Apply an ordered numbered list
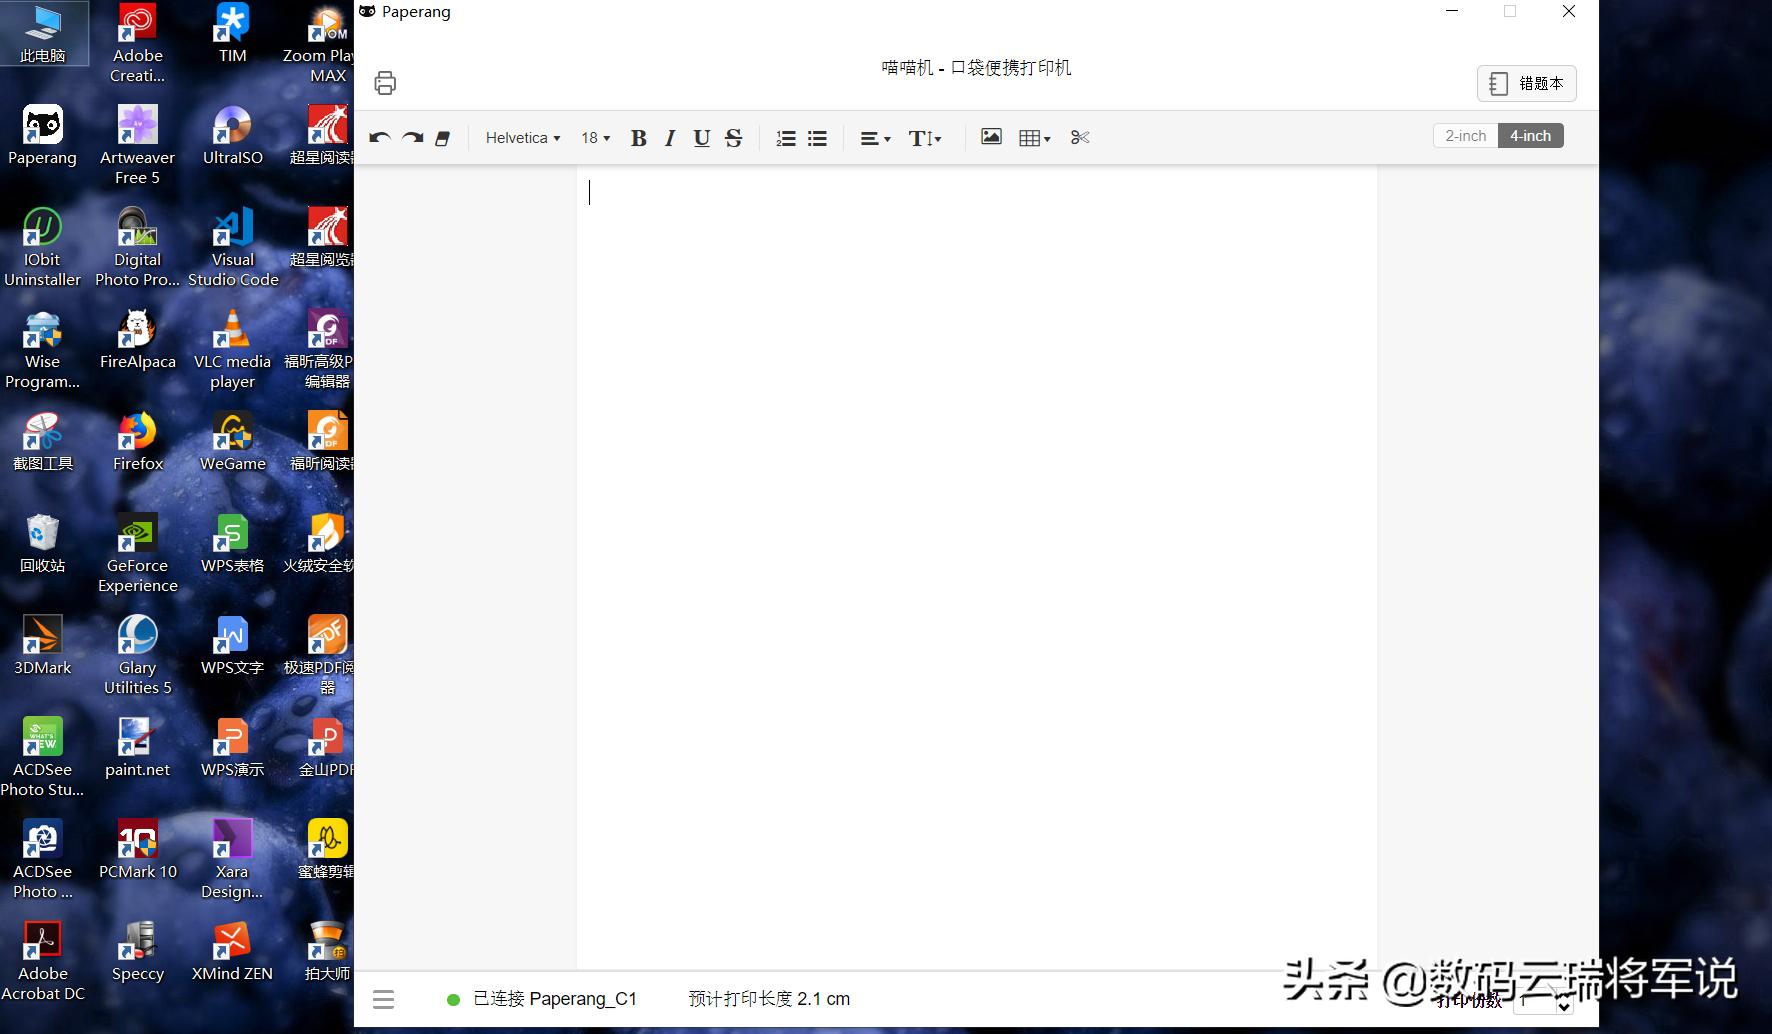The height and width of the screenshot is (1034, 1772). pyautogui.click(x=785, y=138)
